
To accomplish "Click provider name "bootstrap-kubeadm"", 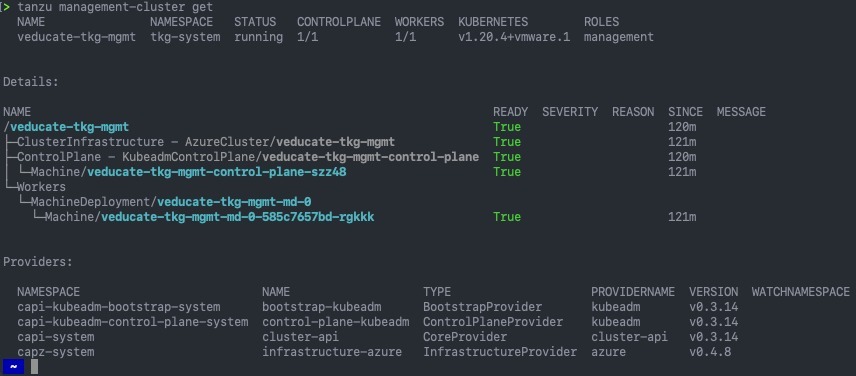I will pyautogui.click(x=322, y=307).
